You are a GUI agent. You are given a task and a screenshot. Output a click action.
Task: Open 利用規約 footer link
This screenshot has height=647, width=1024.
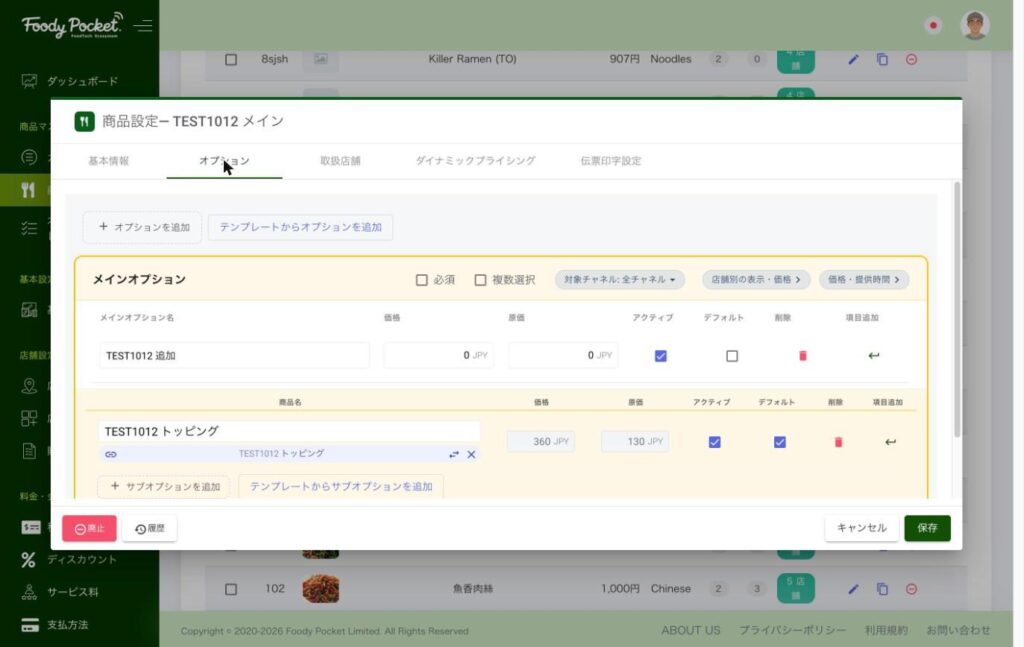(886, 631)
